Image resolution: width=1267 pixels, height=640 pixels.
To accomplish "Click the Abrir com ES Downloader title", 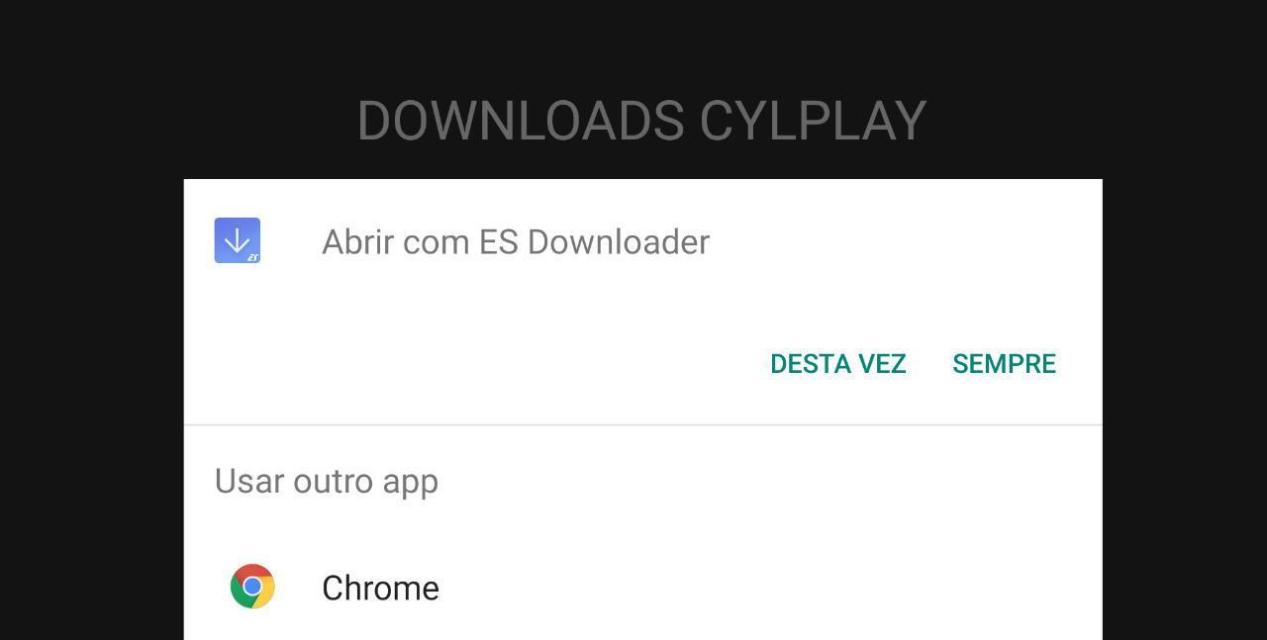I will click(x=515, y=241).
